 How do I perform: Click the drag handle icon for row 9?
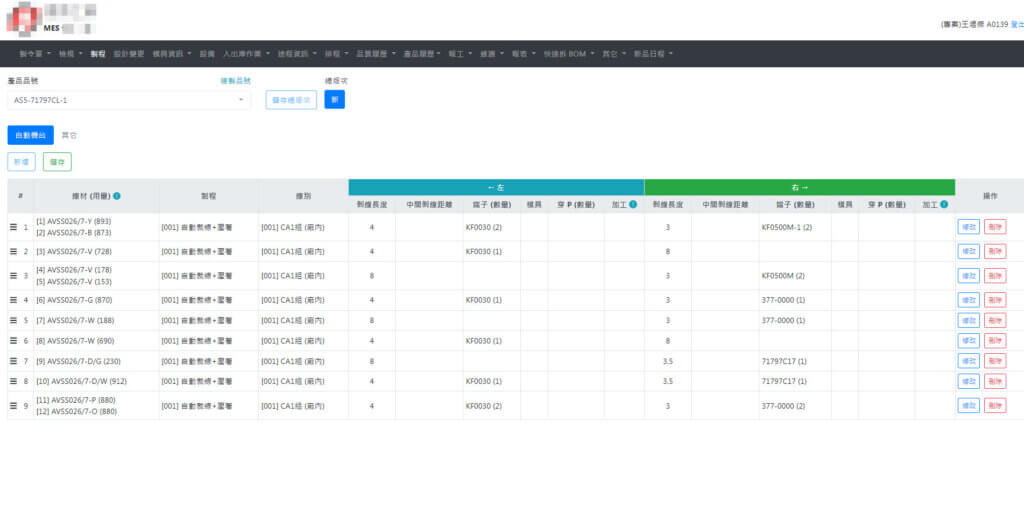coord(14,405)
